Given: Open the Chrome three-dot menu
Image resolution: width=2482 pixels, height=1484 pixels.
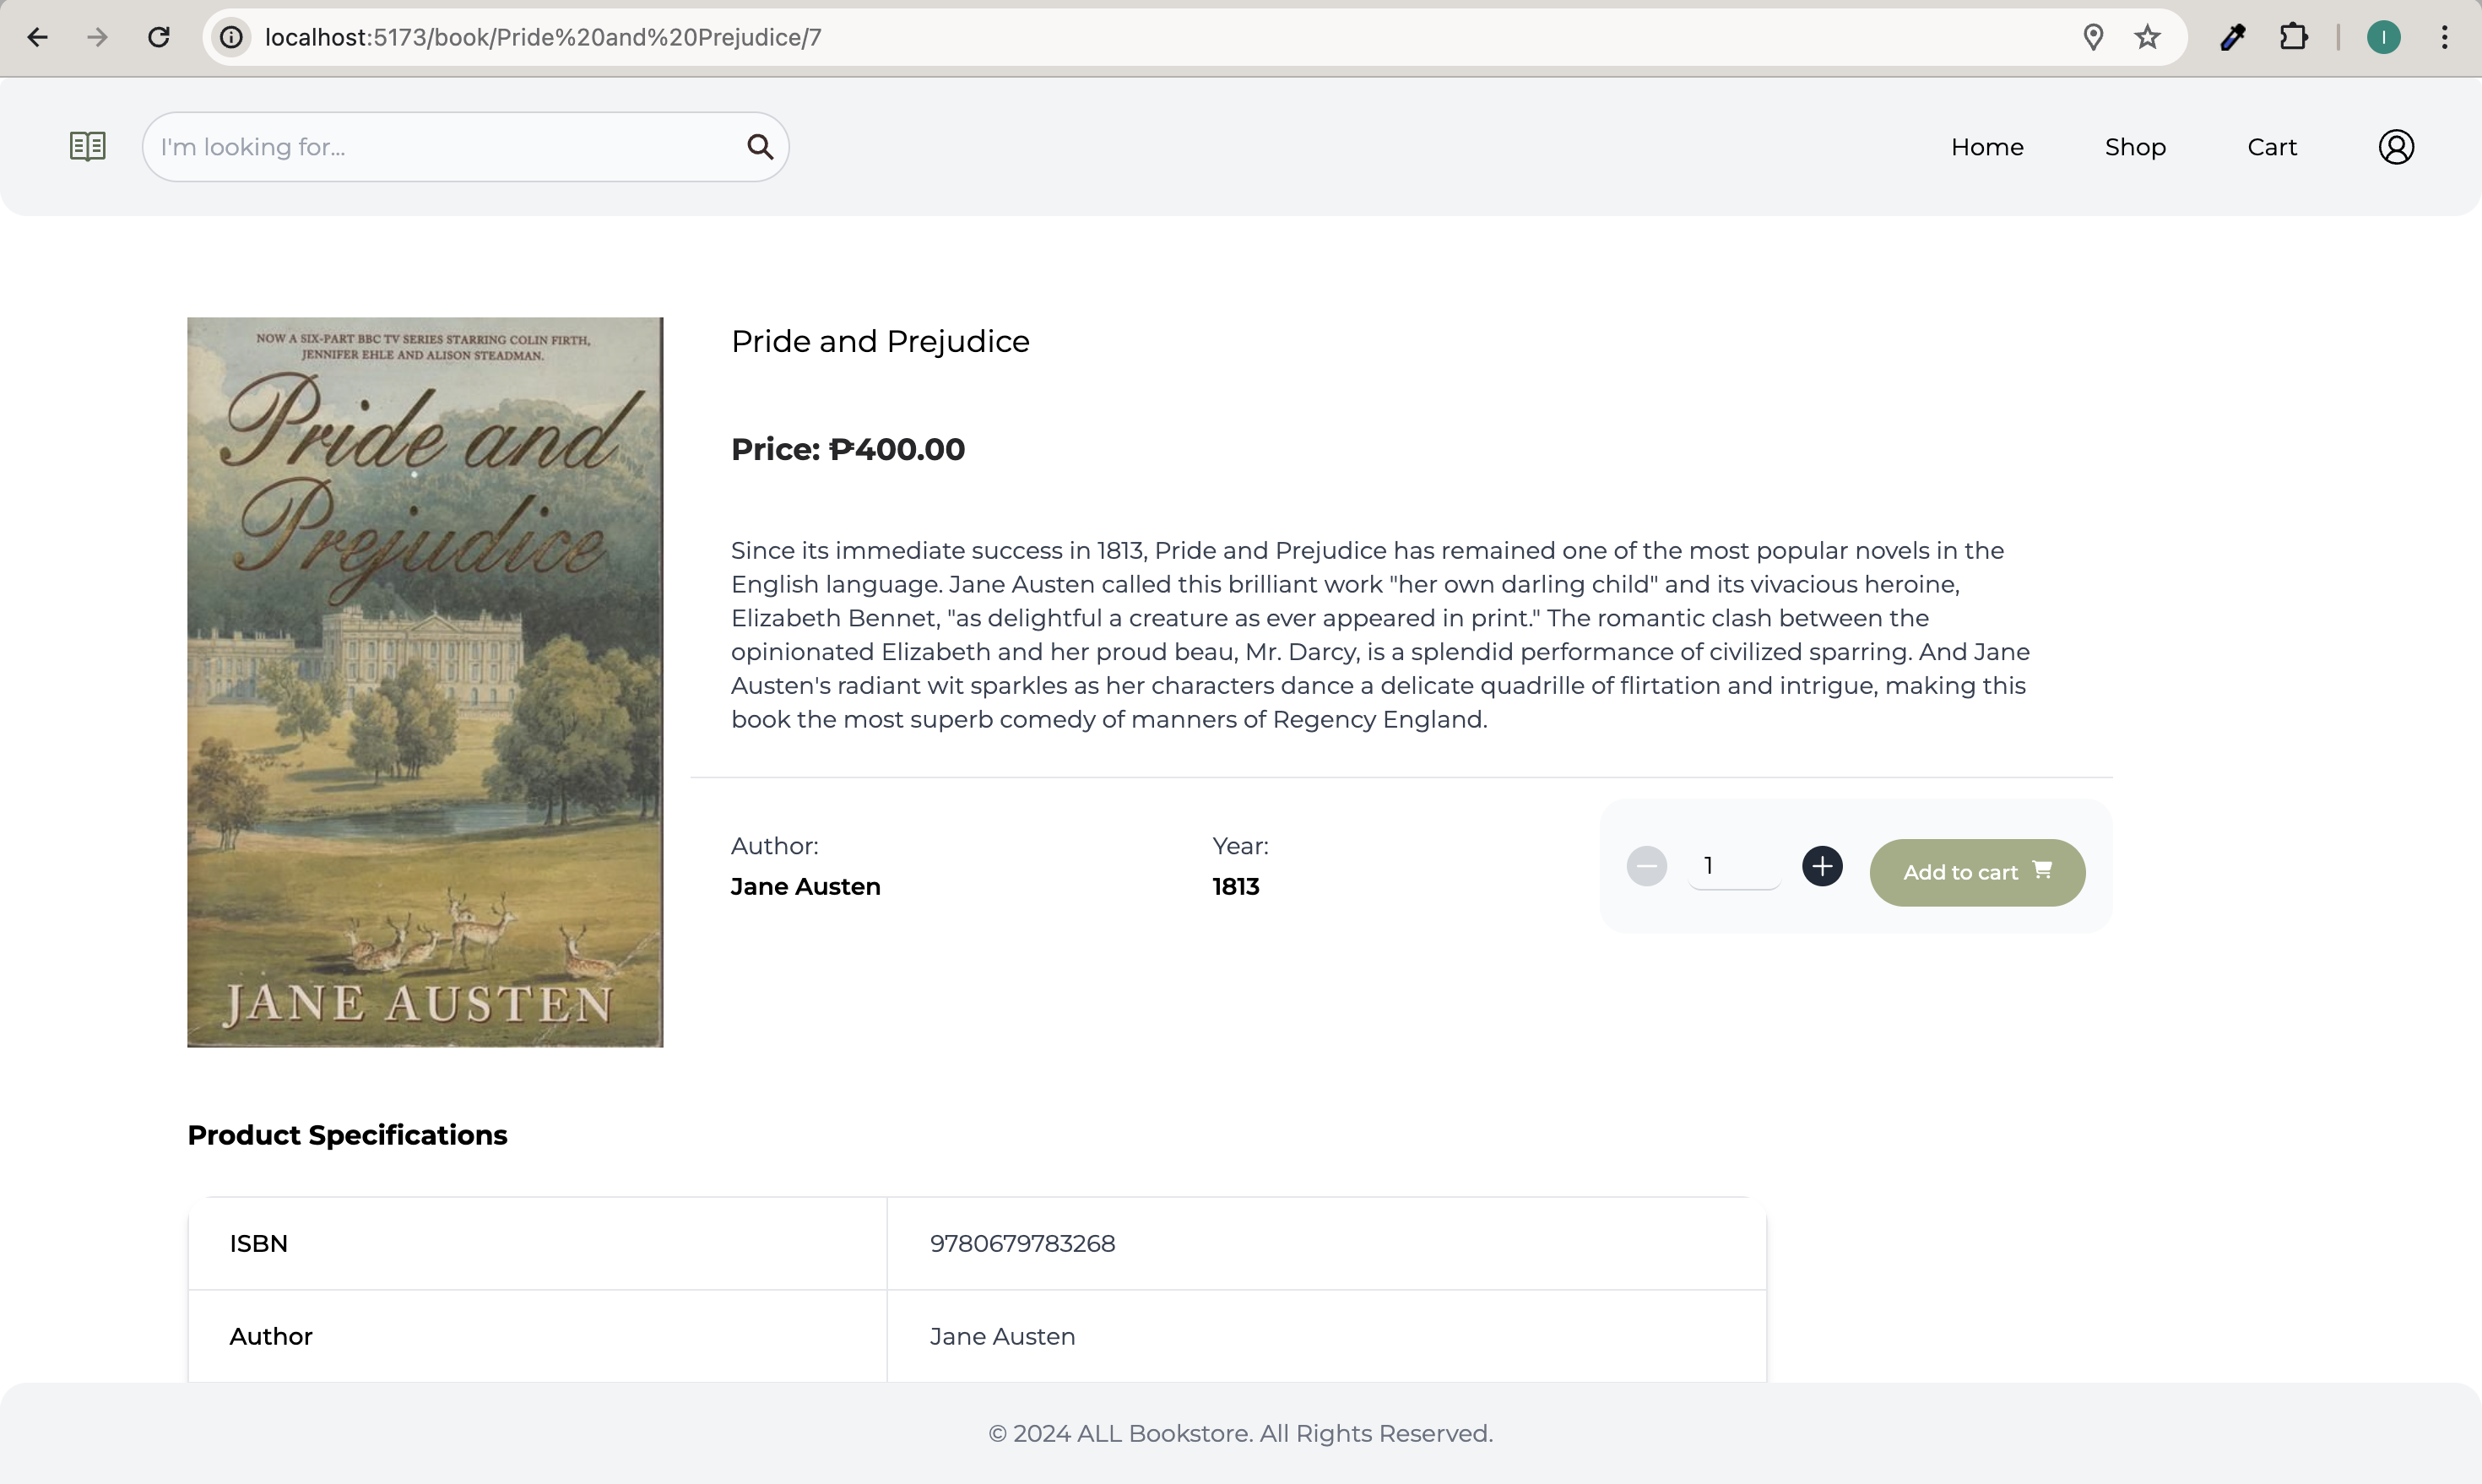Looking at the screenshot, I should point(2445,37).
